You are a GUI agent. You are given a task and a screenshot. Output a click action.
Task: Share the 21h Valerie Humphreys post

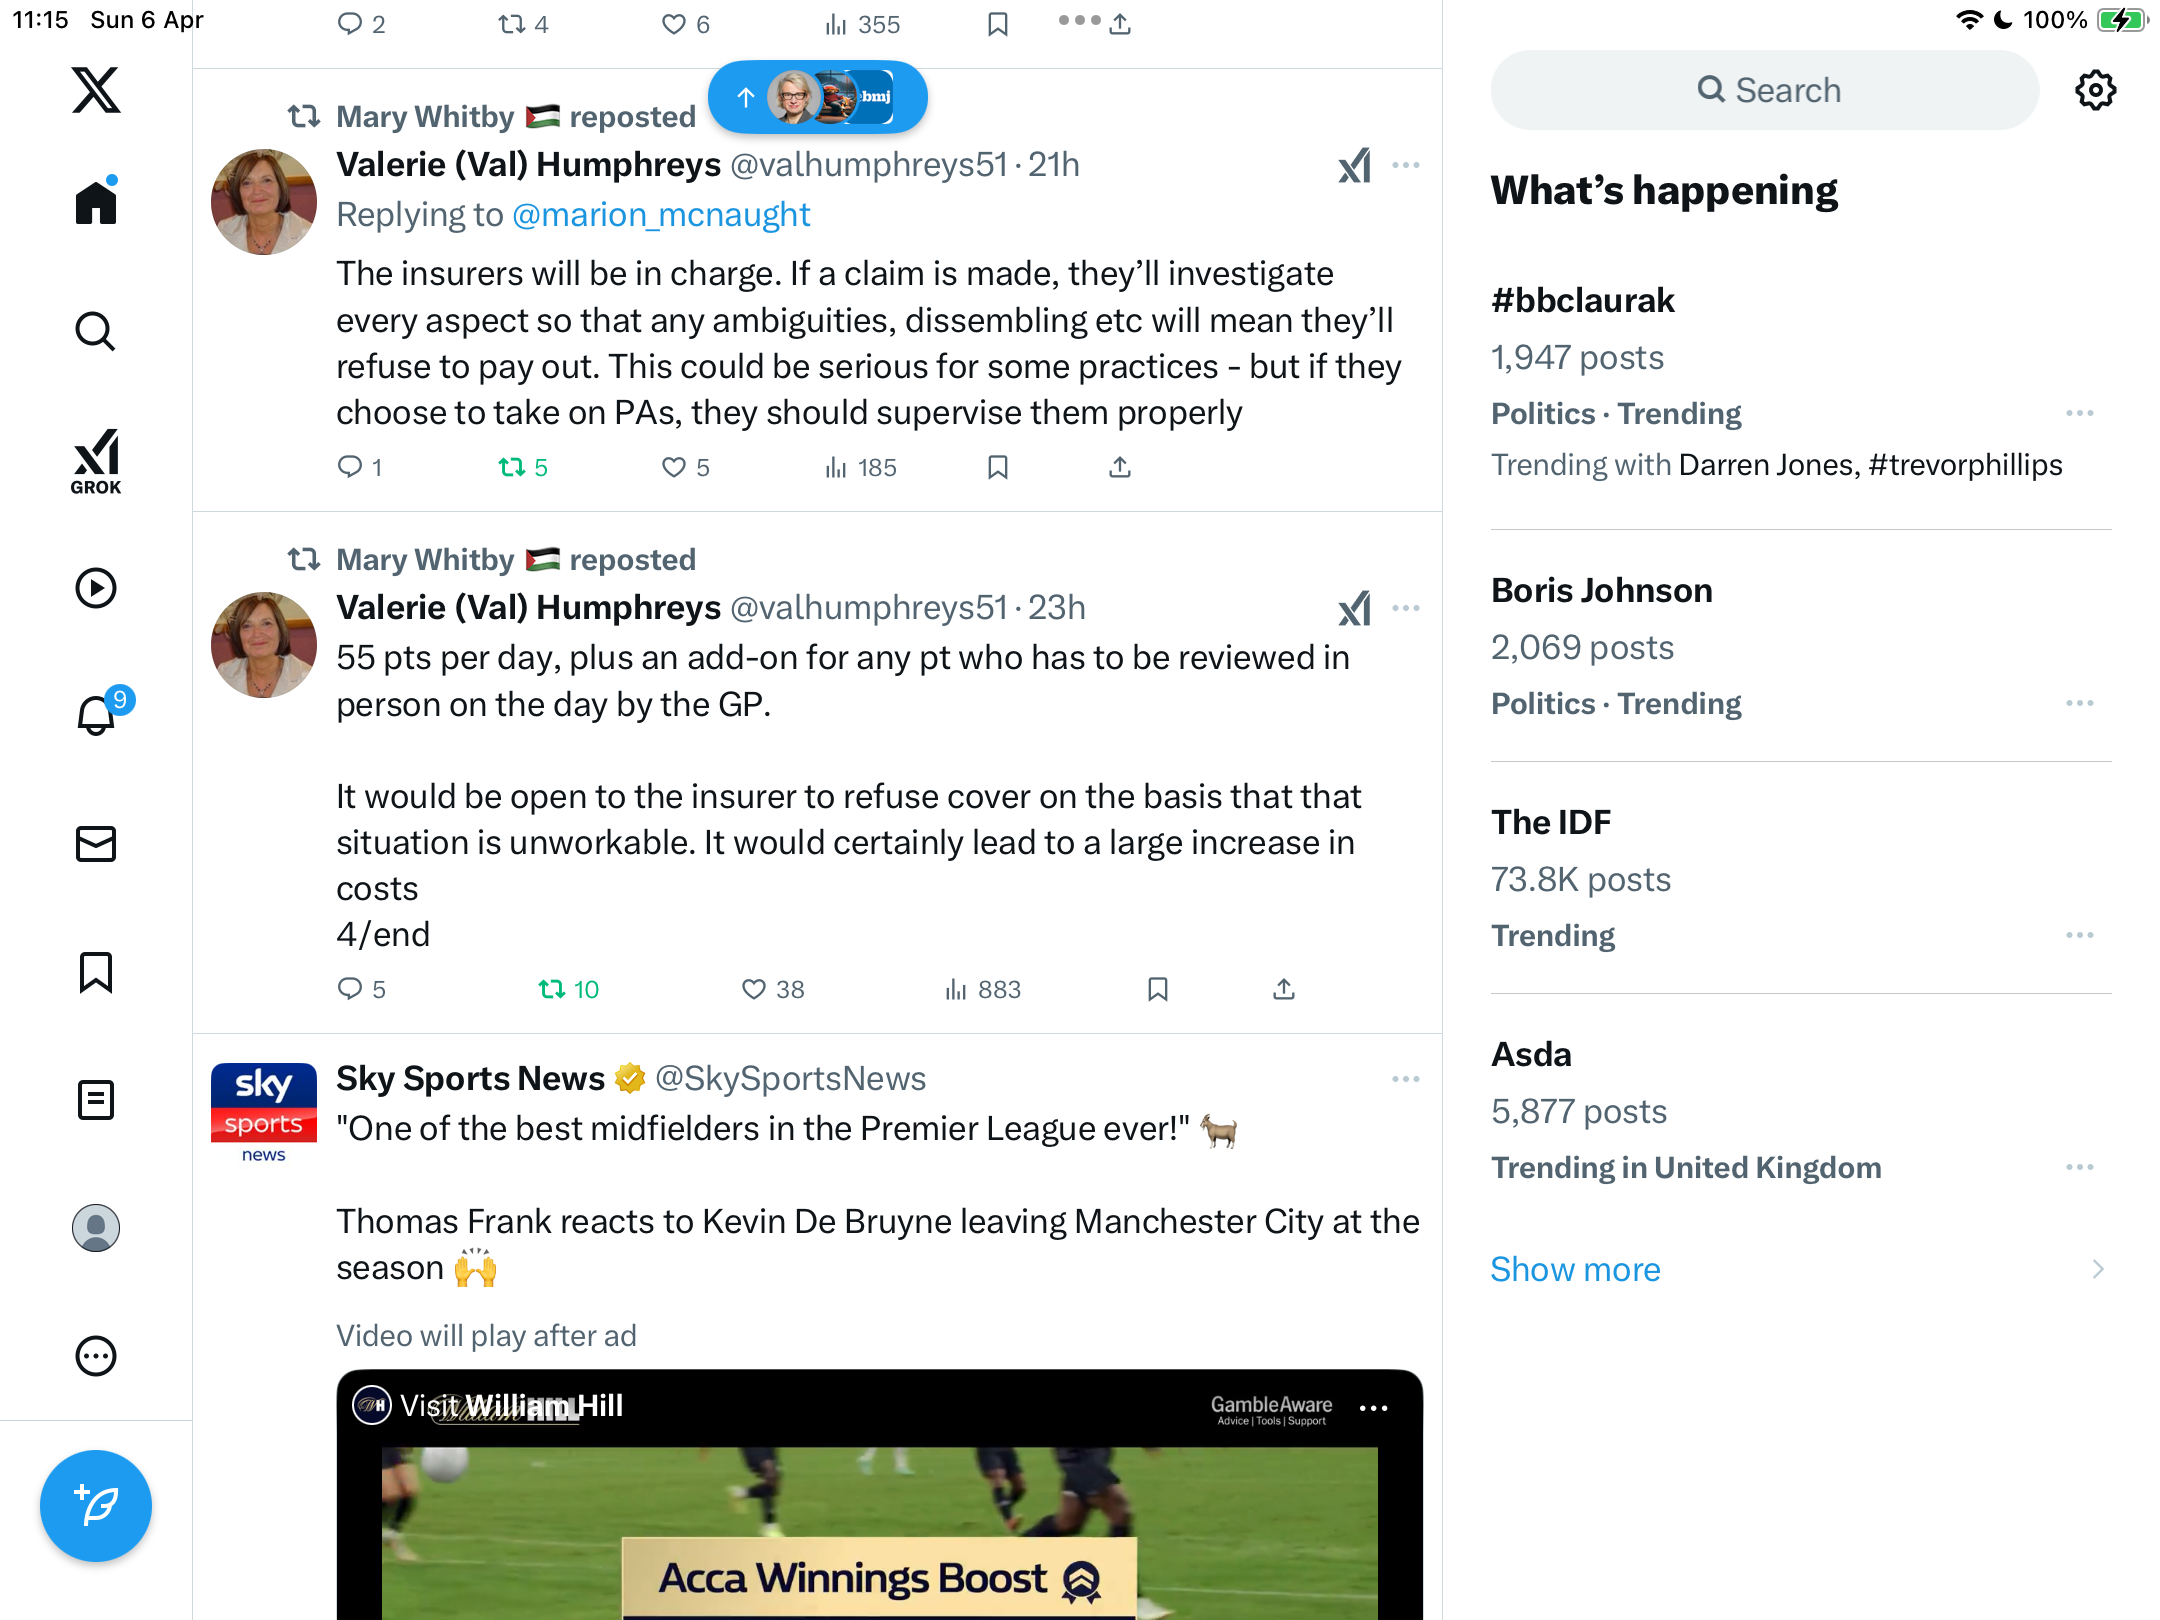pos(1120,467)
